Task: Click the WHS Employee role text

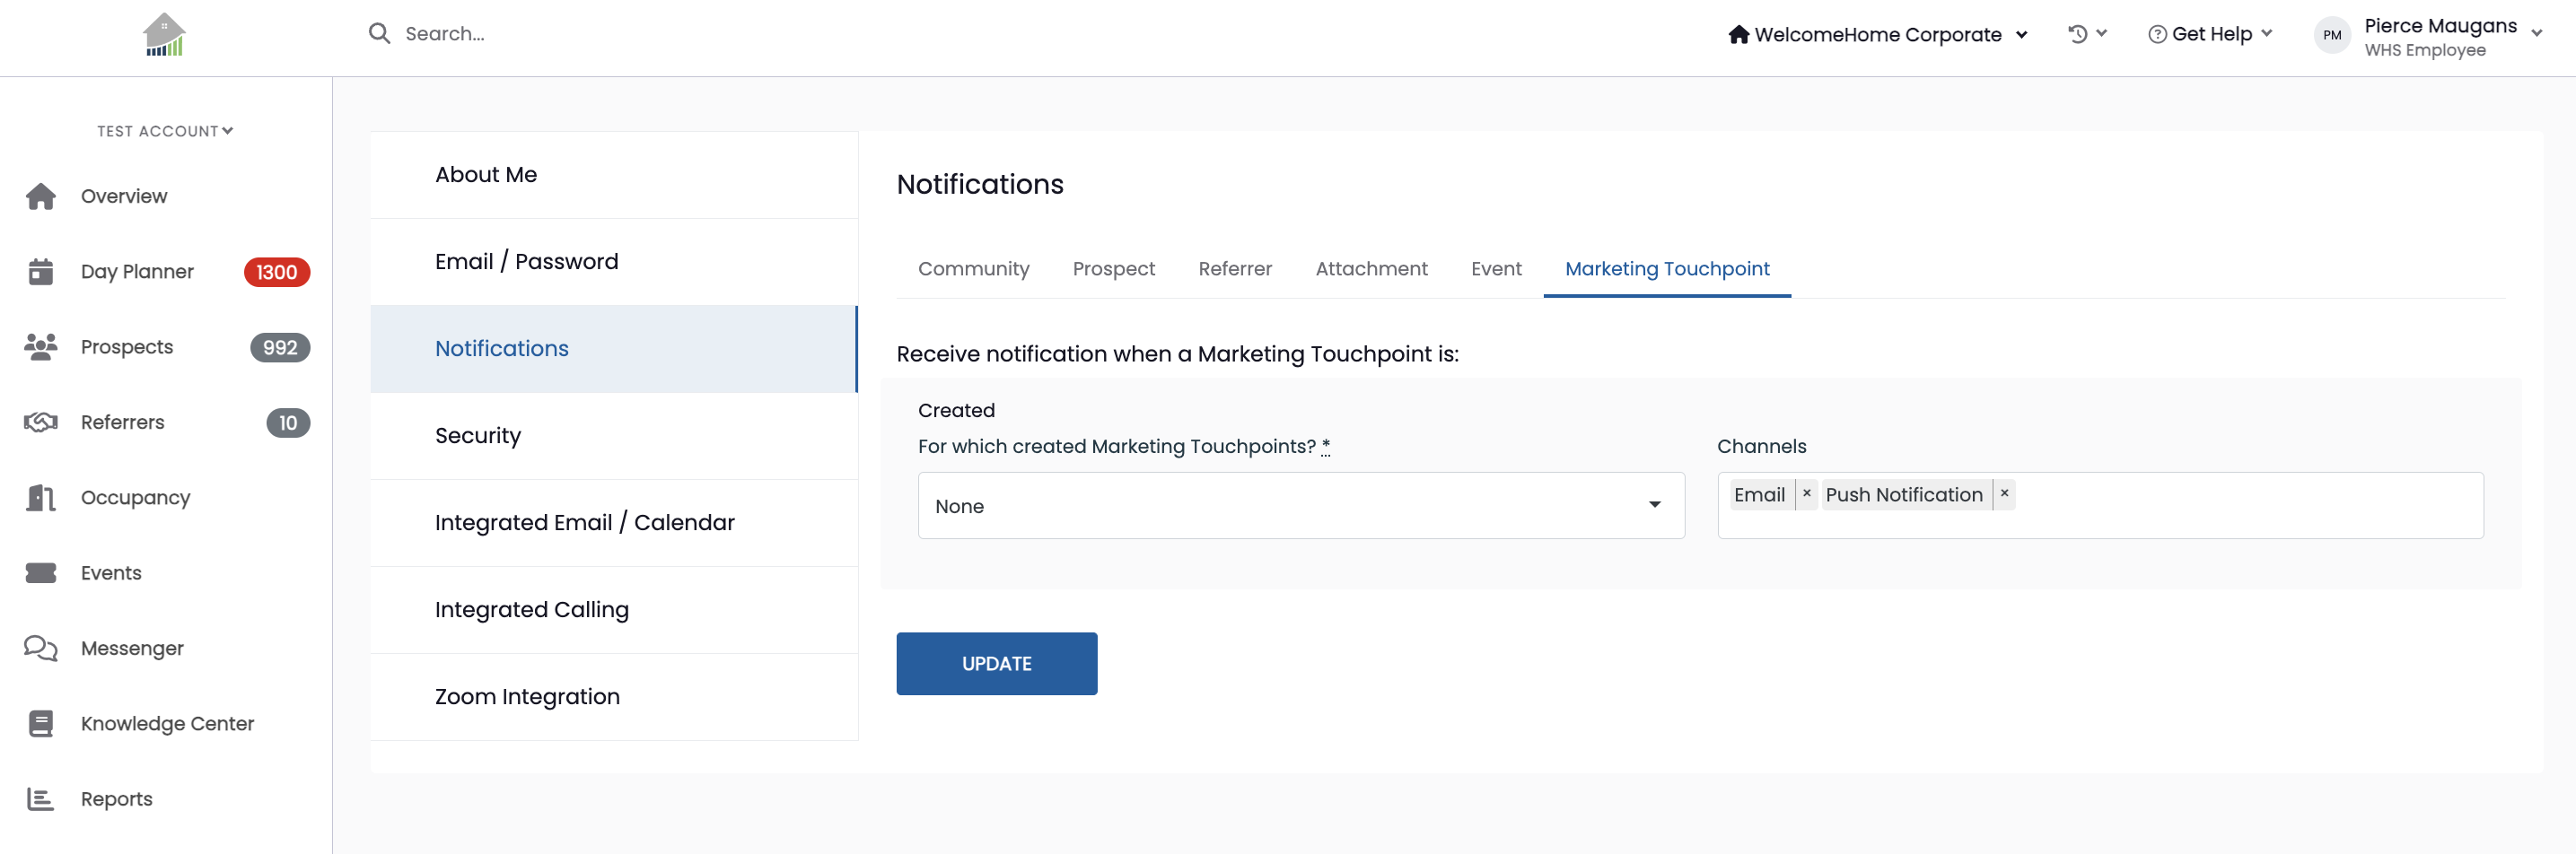Action: point(2425,50)
